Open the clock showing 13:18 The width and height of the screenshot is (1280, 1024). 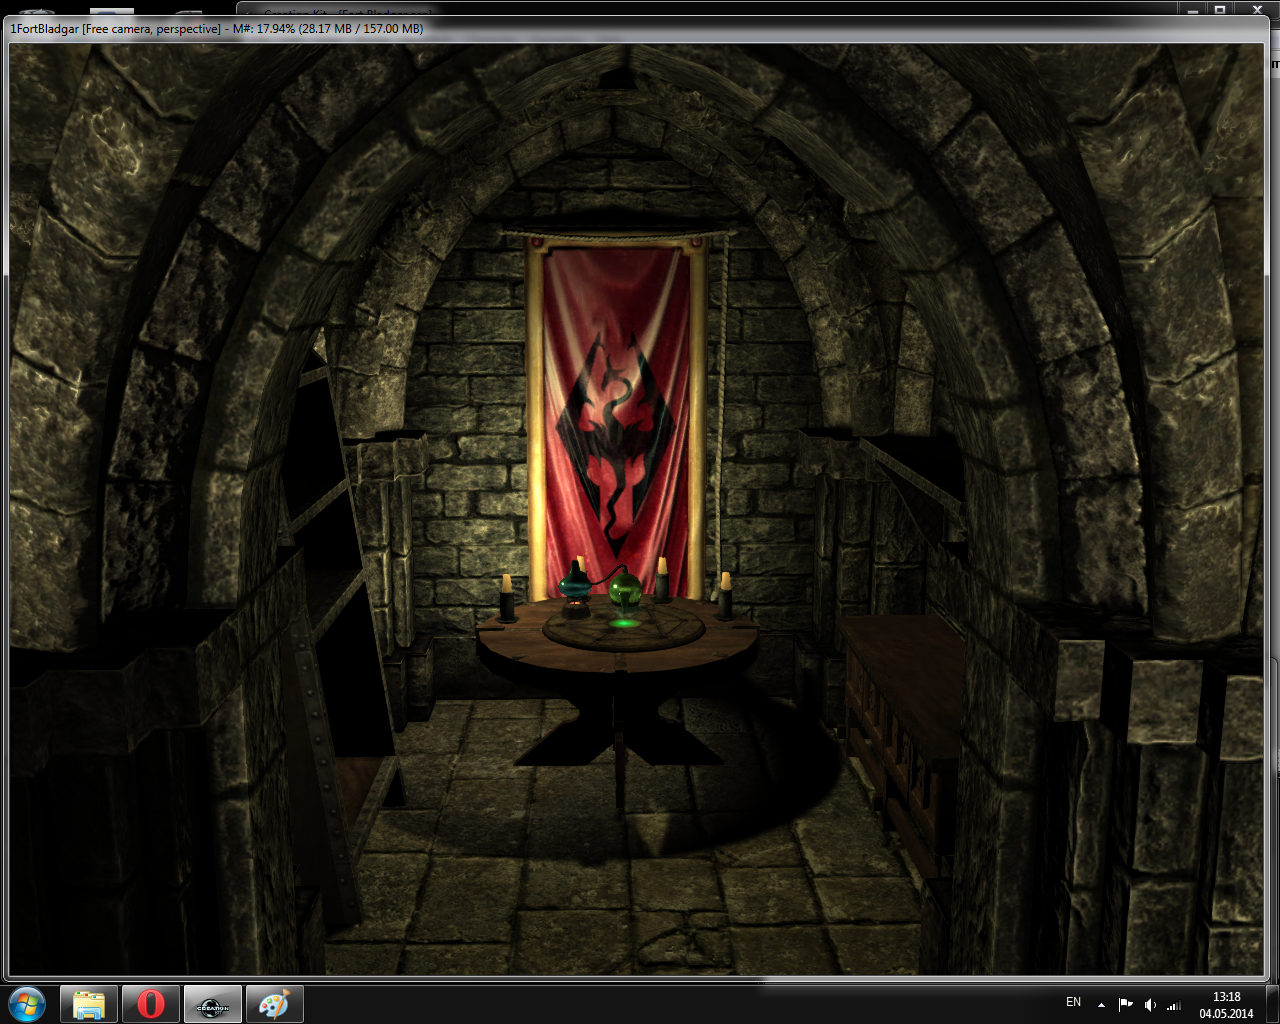coord(1226,1005)
